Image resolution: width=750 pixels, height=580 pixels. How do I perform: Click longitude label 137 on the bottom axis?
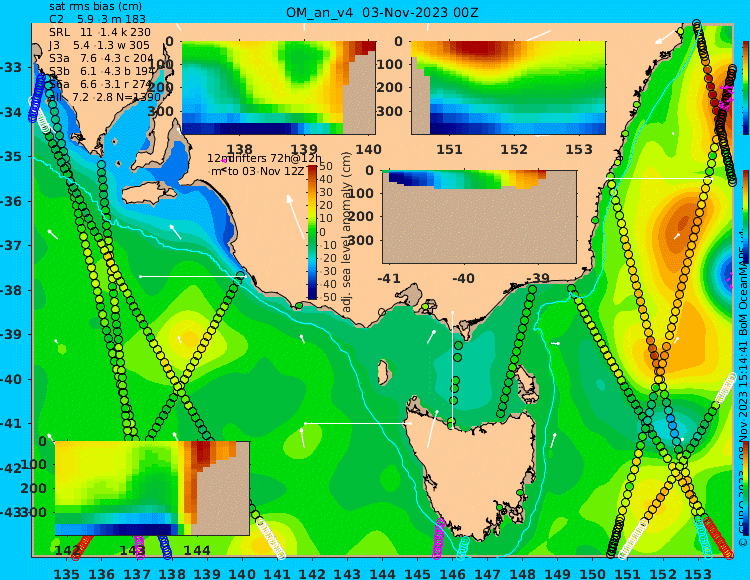coord(137,573)
